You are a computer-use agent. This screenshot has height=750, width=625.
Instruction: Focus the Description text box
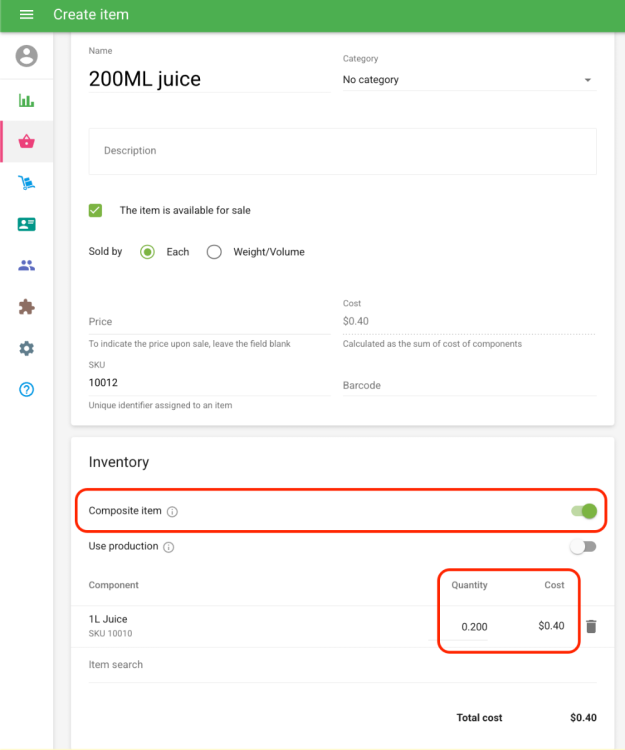tap(342, 151)
